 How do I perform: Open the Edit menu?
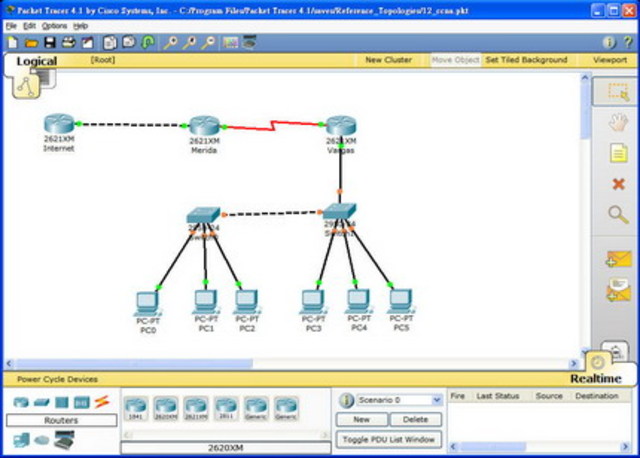pyautogui.click(x=29, y=26)
